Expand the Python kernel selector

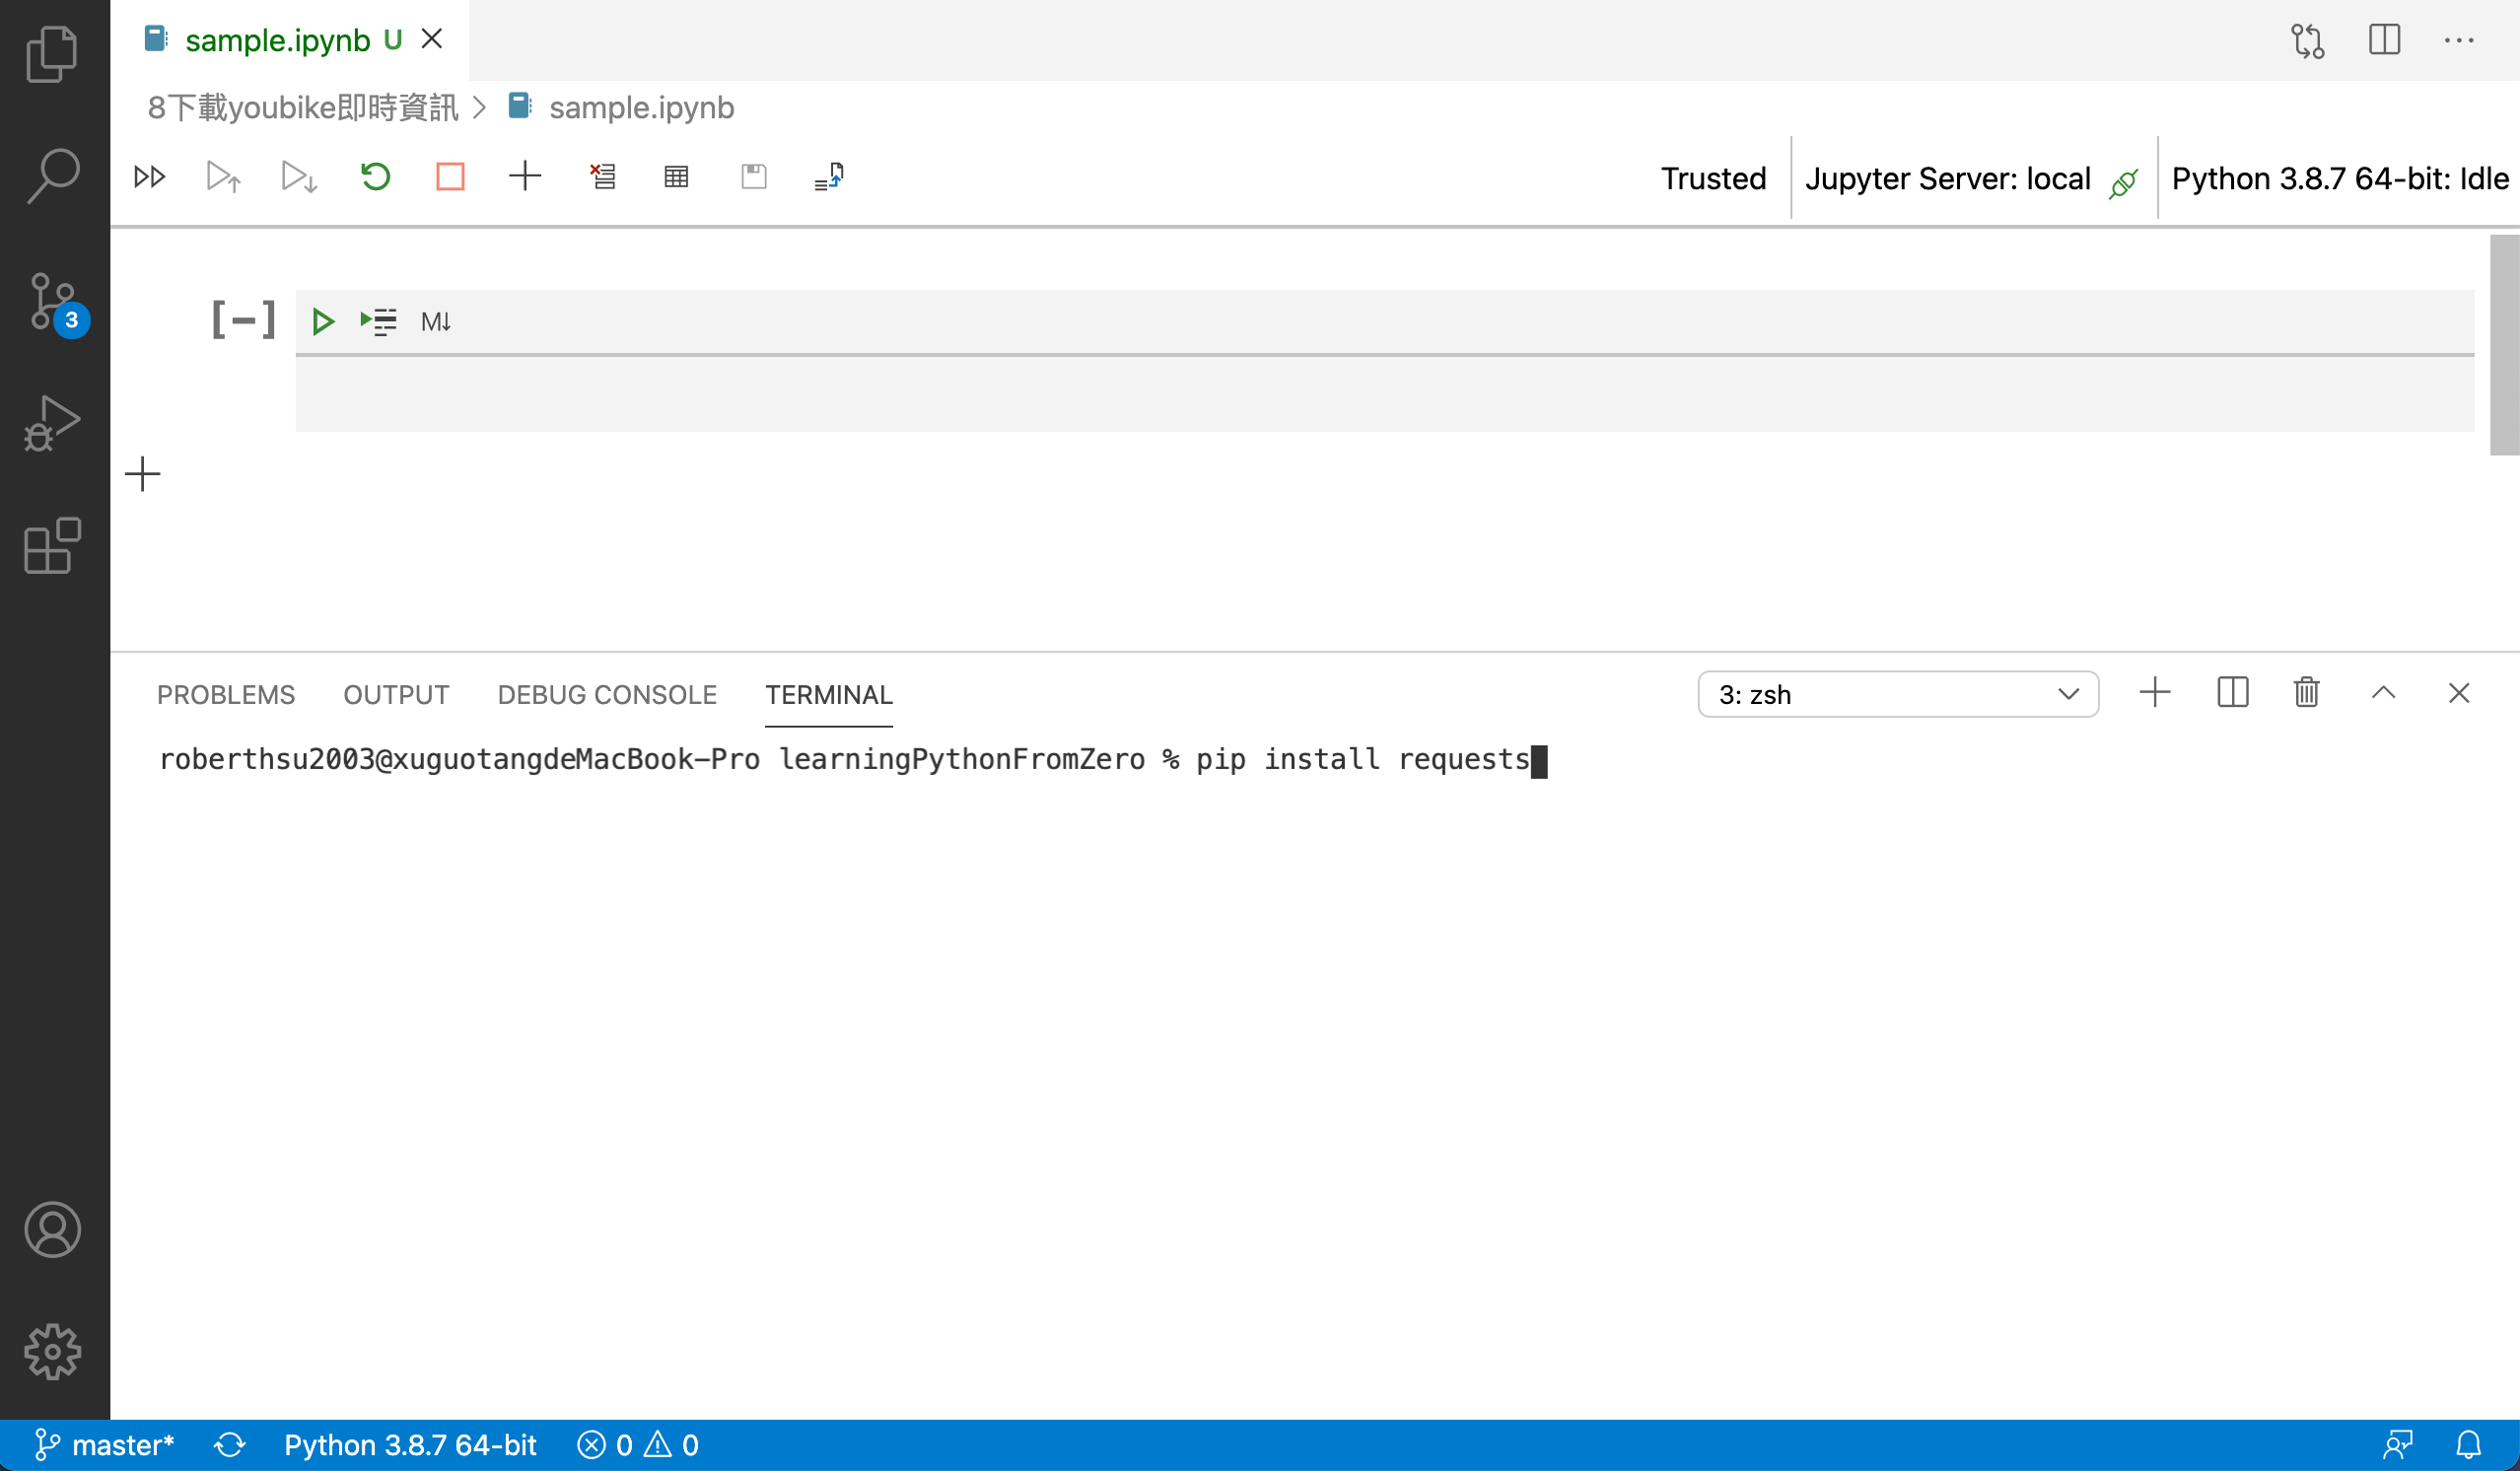click(2338, 175)
